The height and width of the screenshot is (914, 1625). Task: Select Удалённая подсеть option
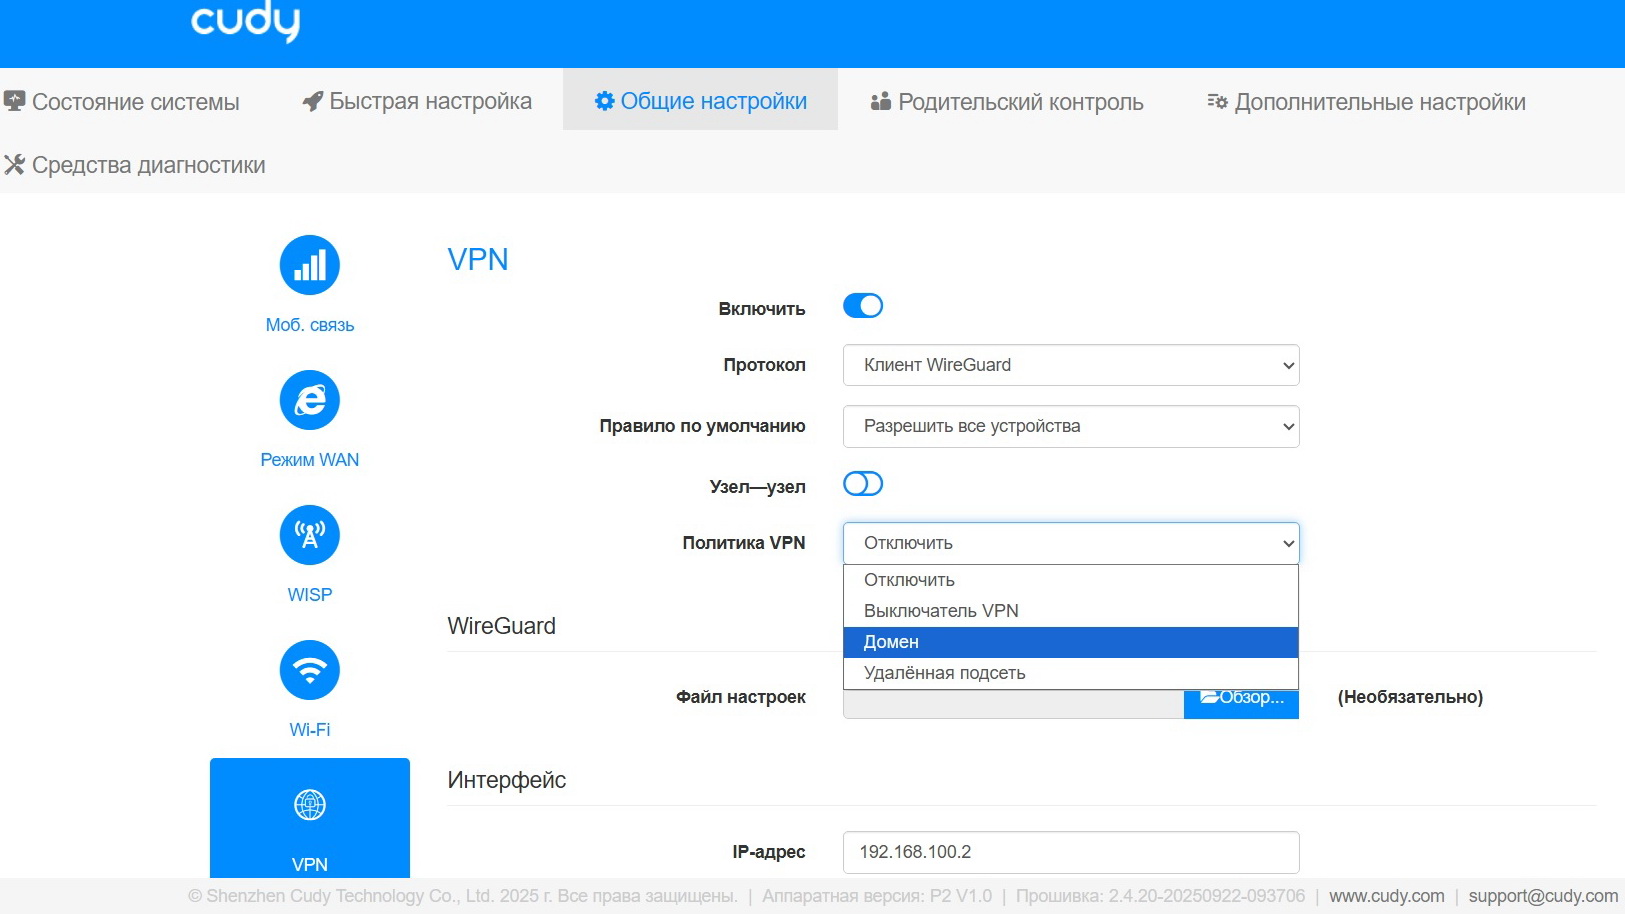(x=1071, y=673)
